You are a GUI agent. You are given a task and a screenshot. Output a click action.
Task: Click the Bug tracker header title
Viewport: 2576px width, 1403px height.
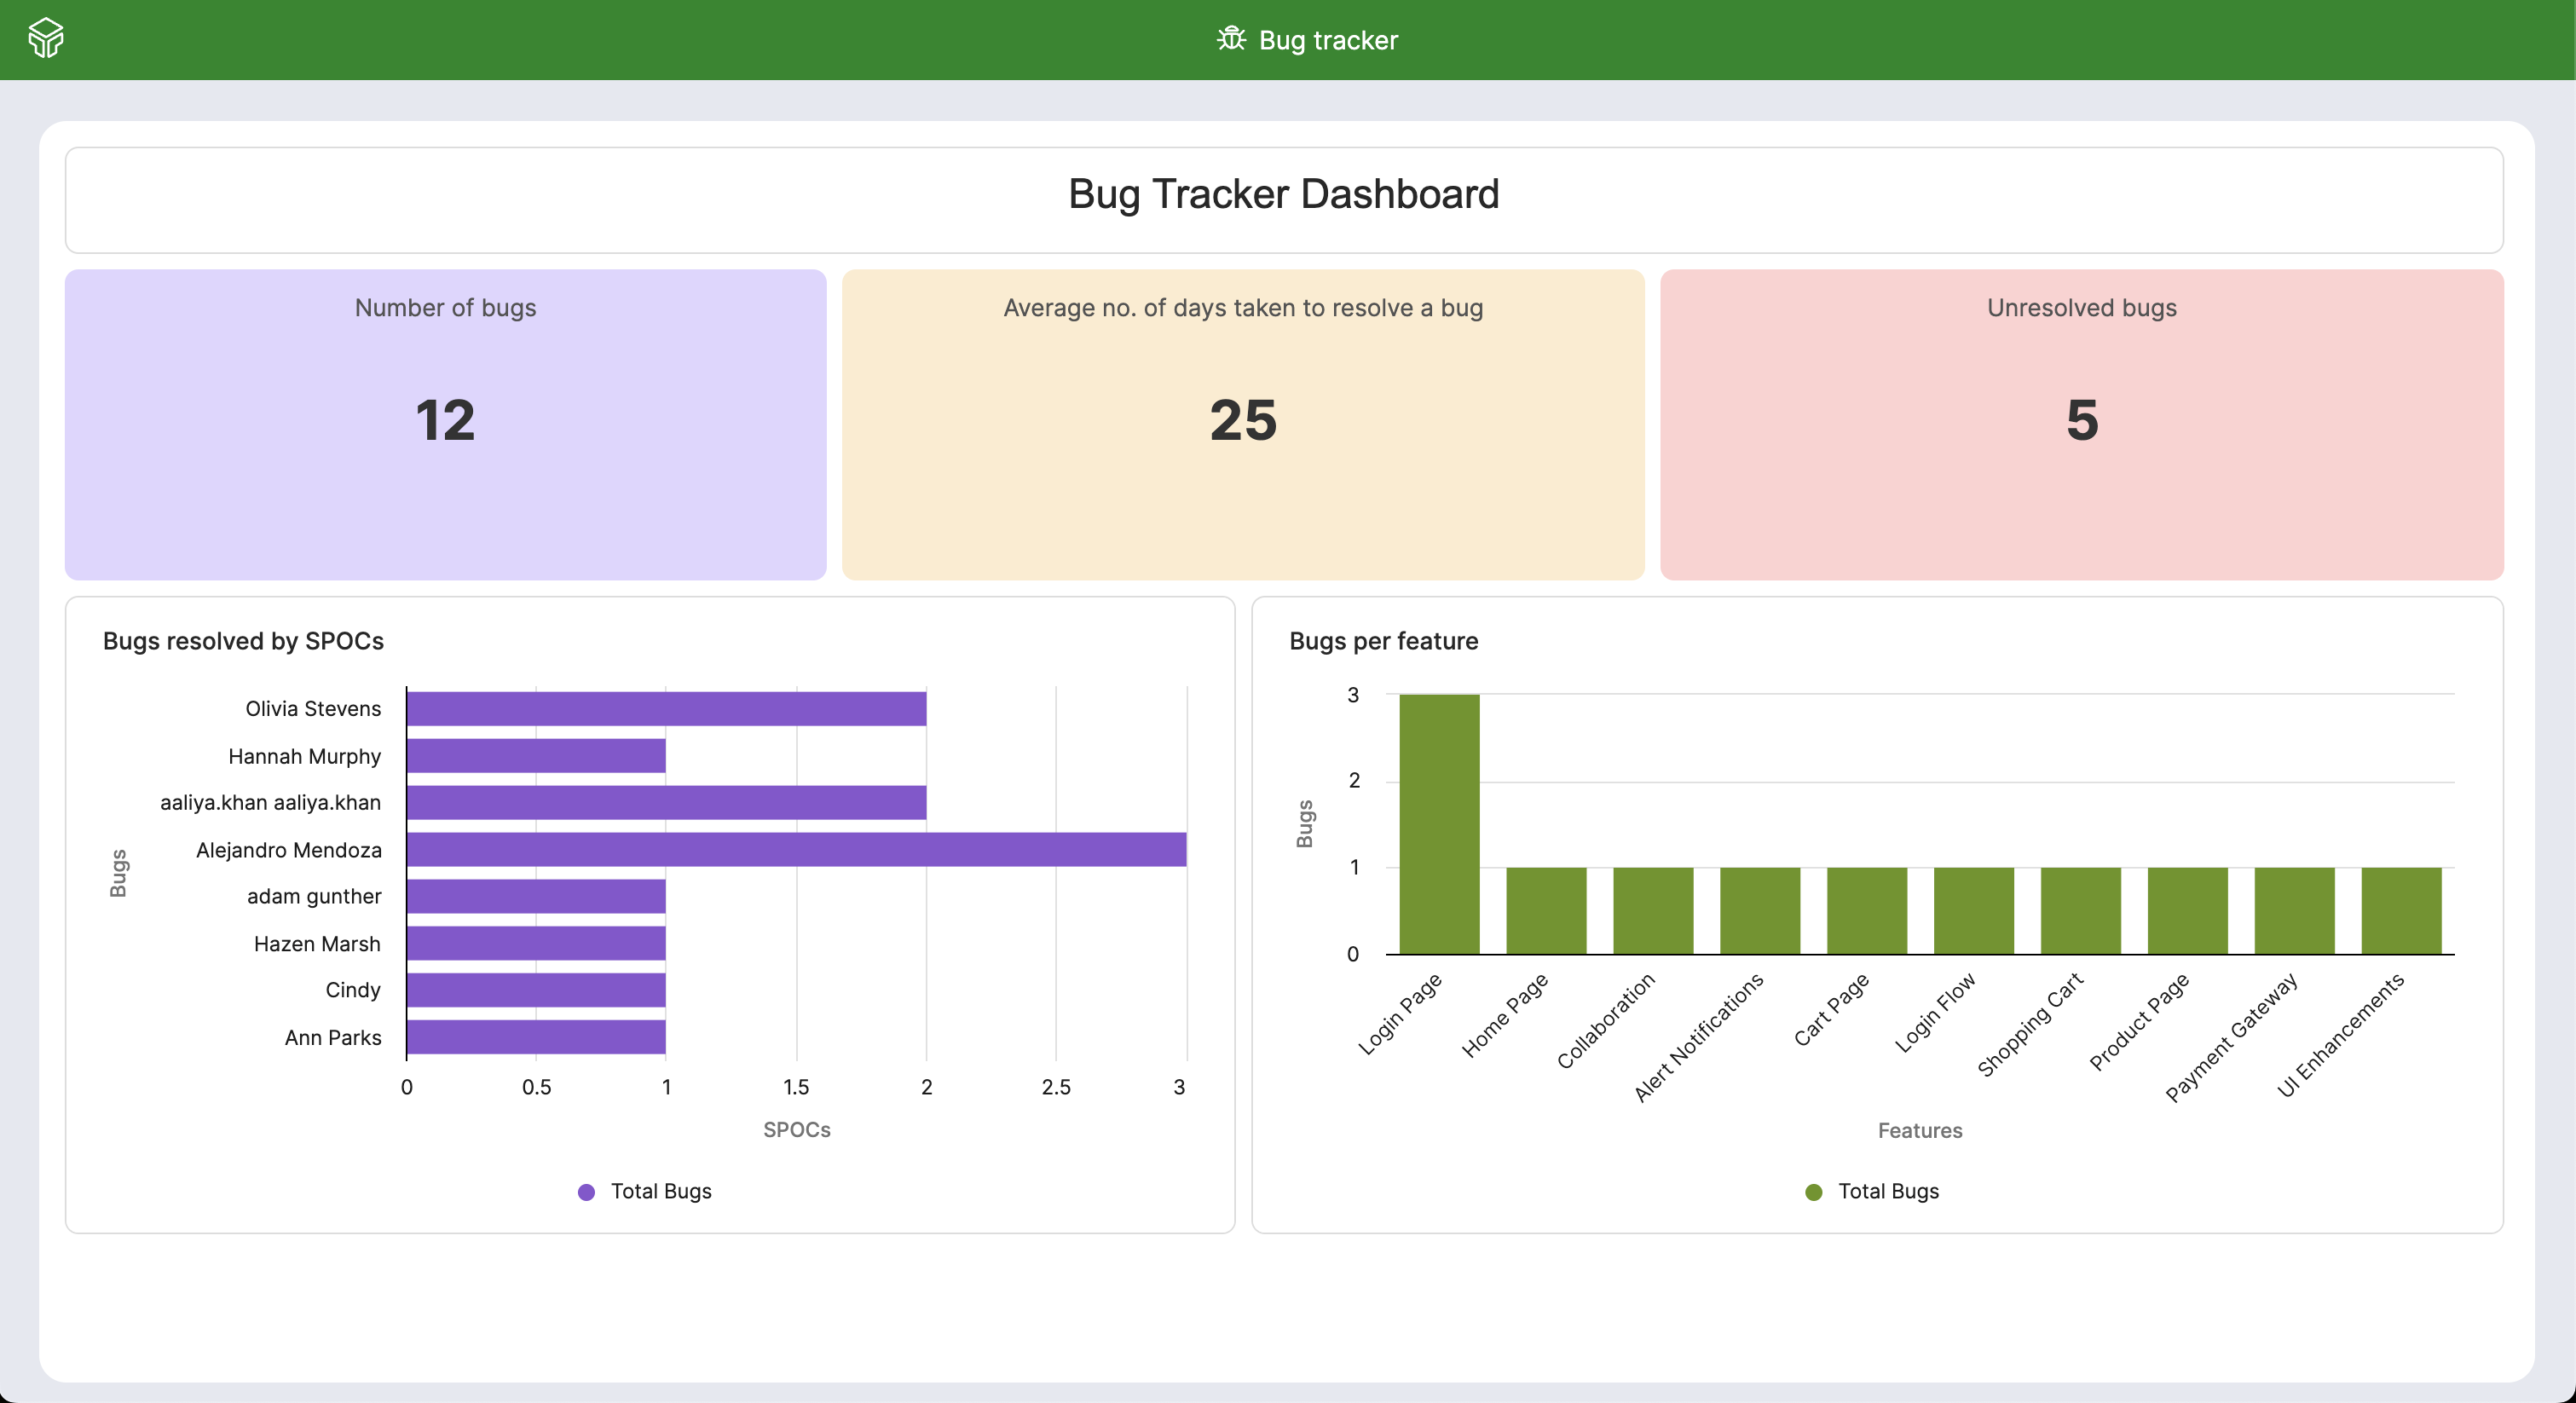point(1327,40)
